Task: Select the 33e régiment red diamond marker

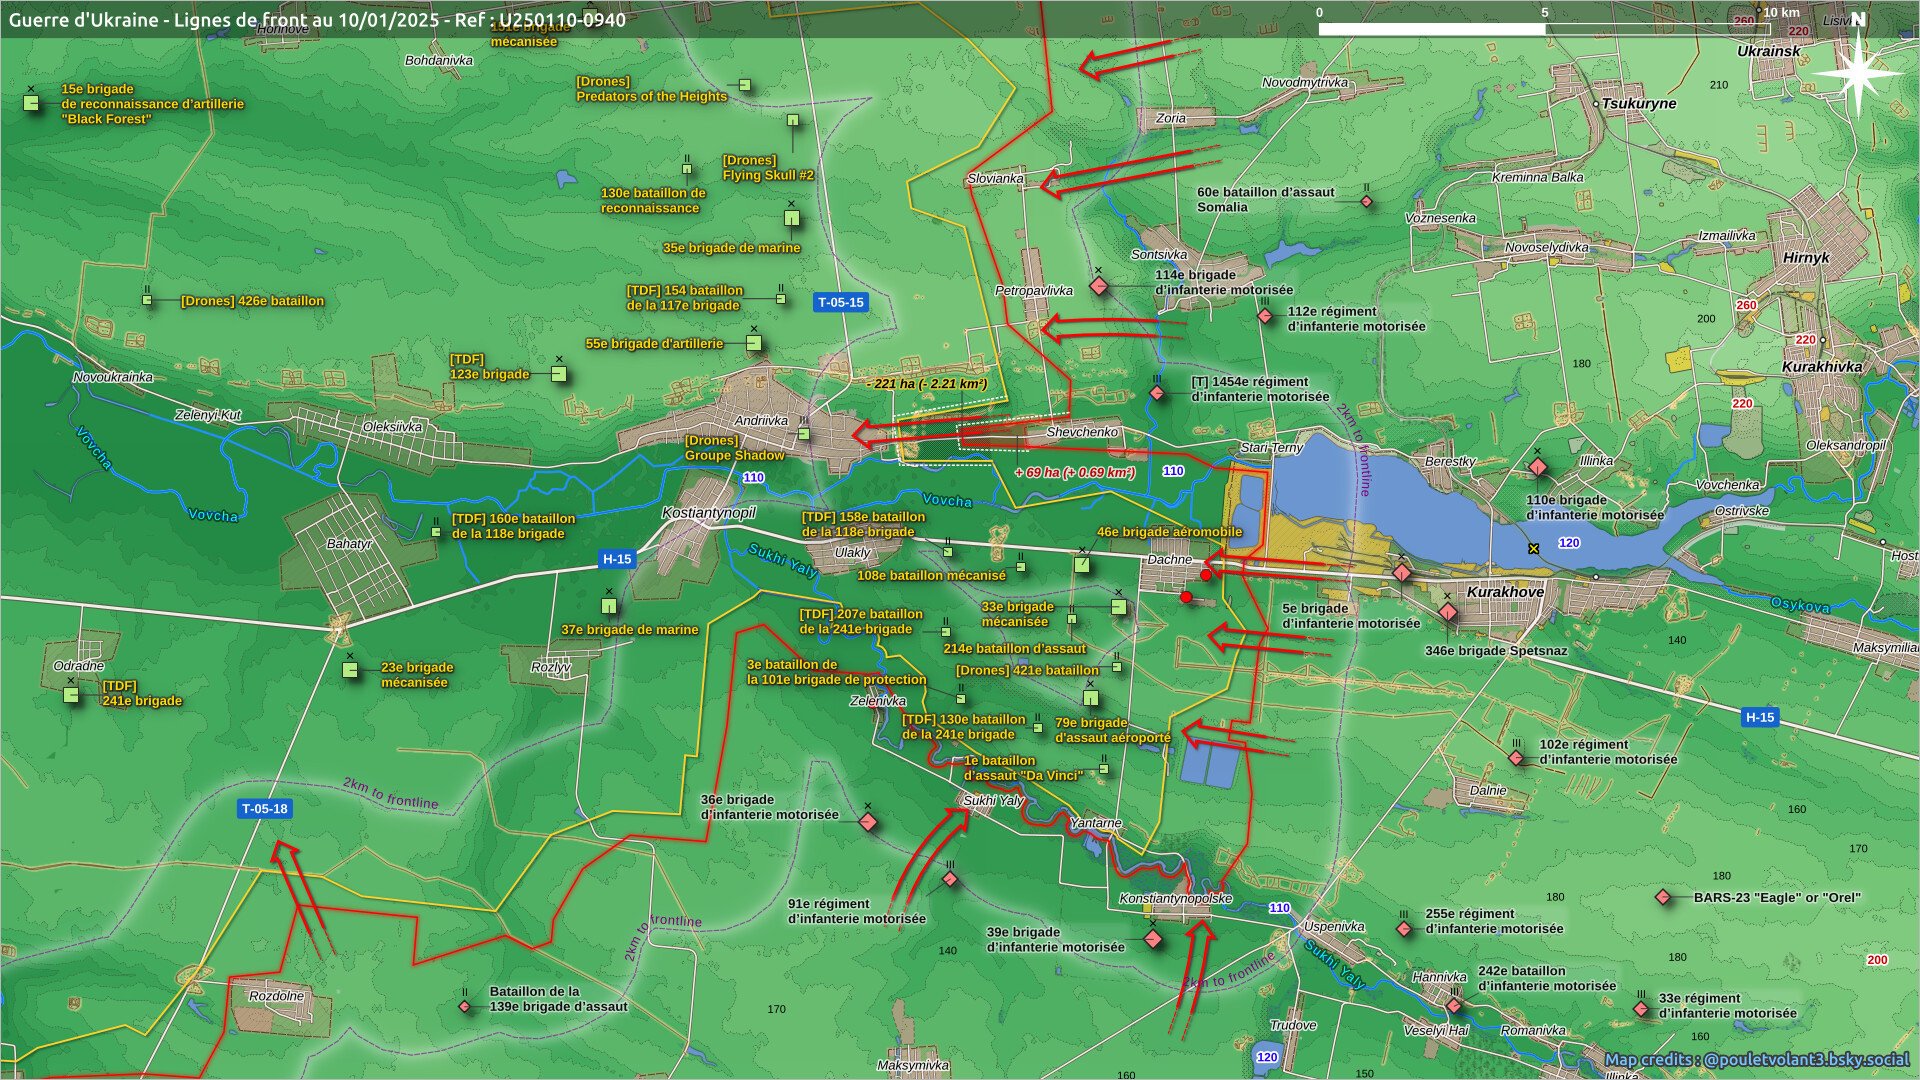Action: coord(1641,1009)
